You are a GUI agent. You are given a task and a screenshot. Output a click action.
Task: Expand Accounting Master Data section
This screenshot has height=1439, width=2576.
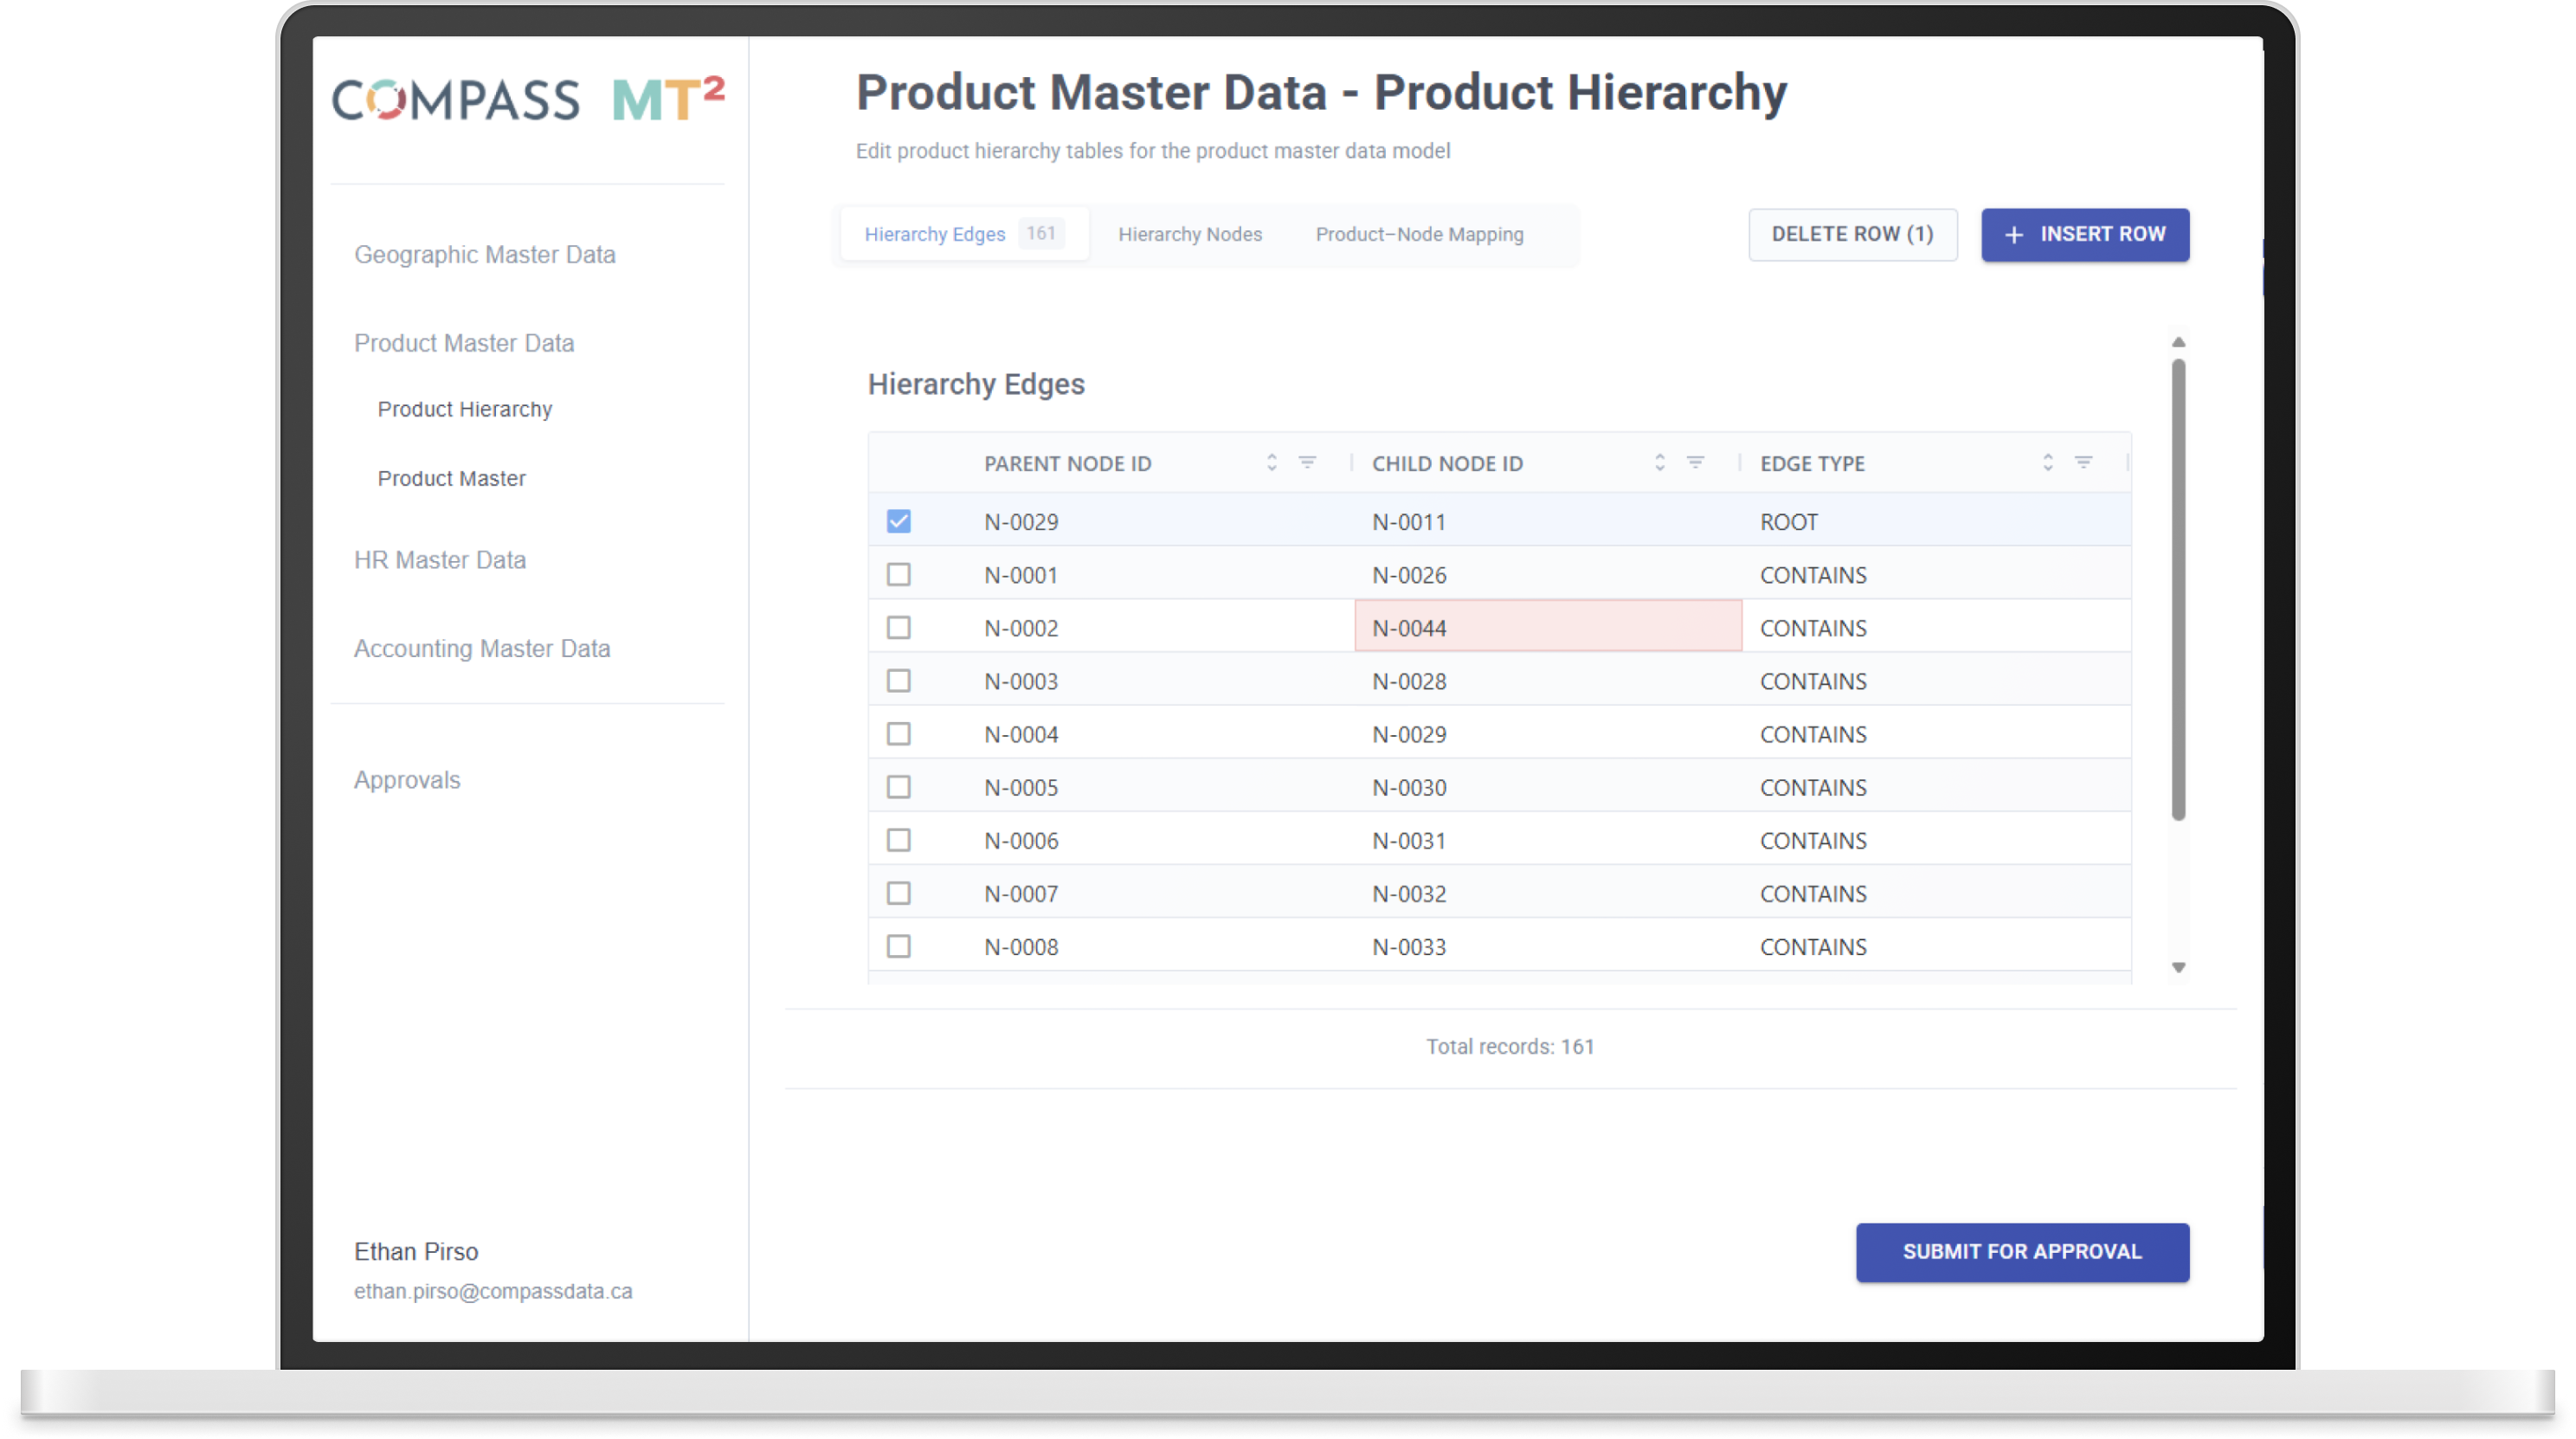pyautogui.click(x=481, y=648)
